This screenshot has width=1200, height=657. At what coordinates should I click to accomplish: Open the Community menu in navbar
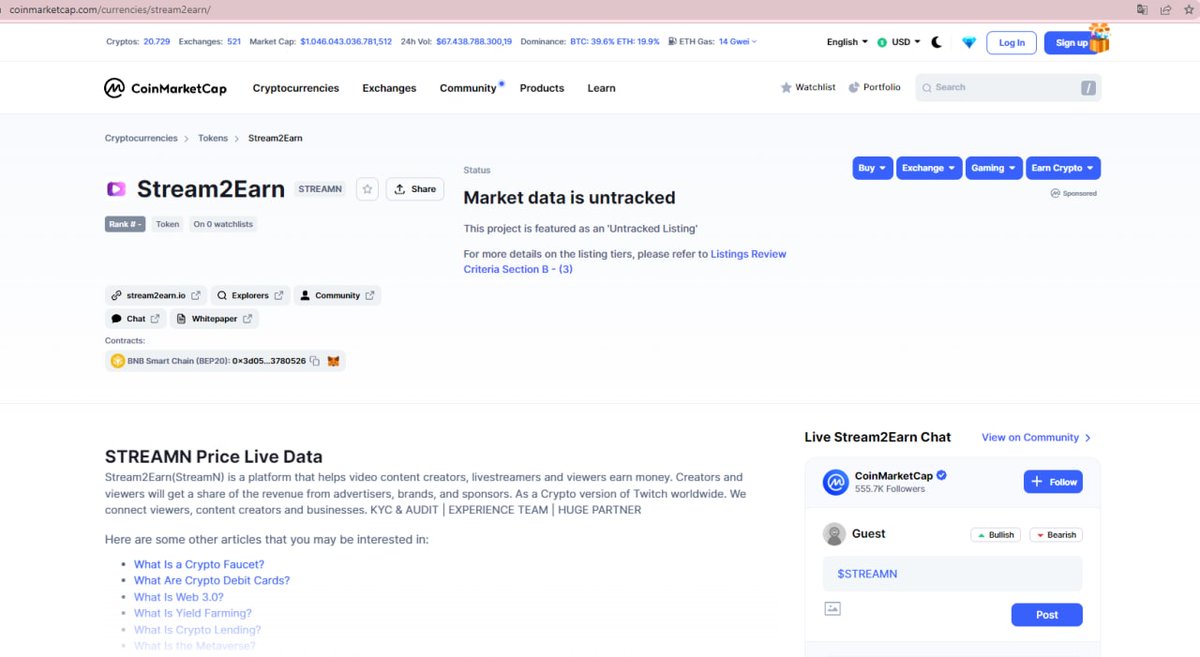(x=468, y=88)
